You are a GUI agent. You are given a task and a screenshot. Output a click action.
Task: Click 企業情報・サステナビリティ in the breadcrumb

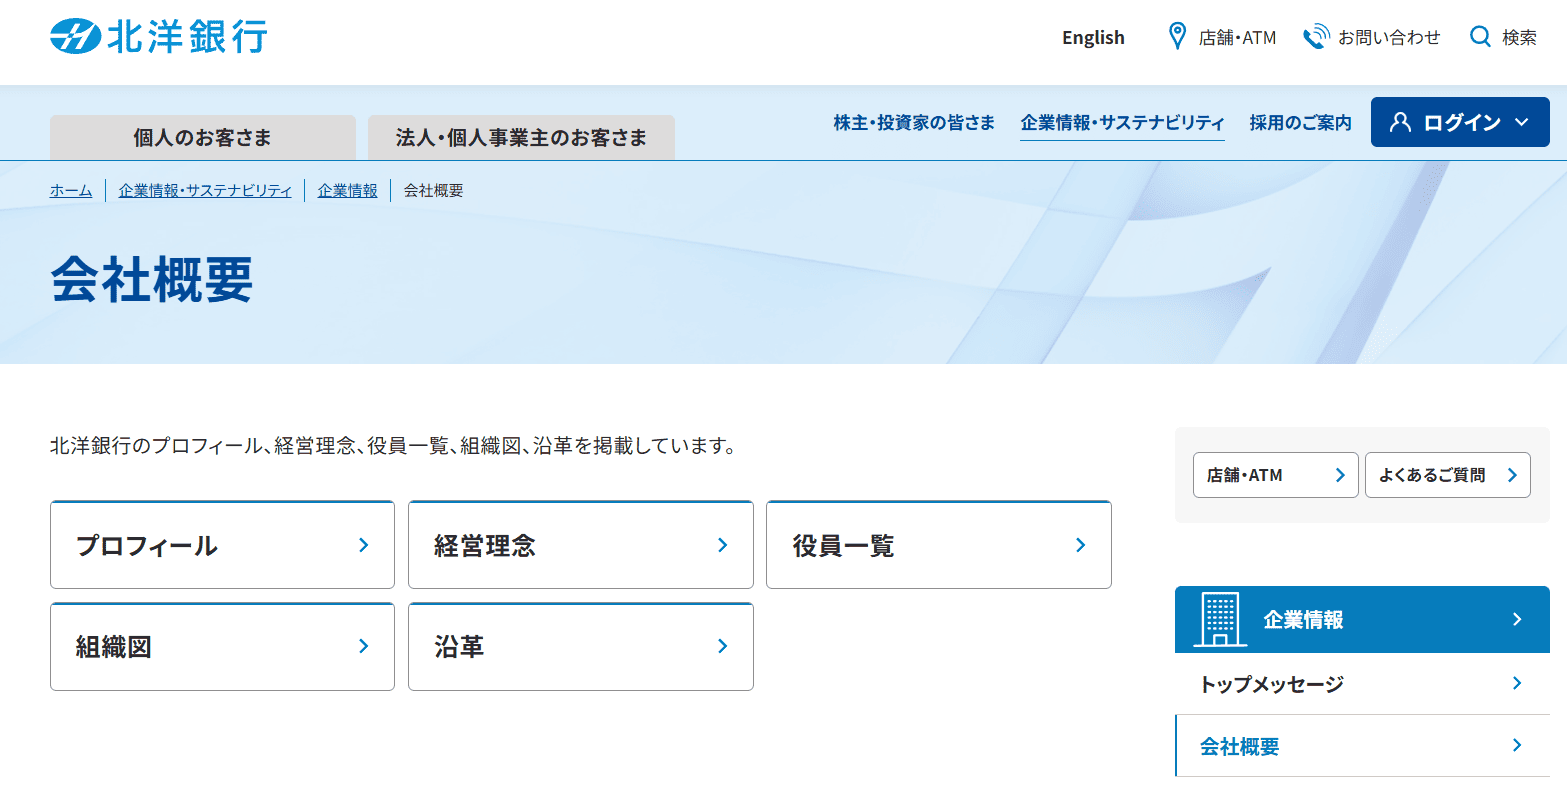tap(205, 190)
